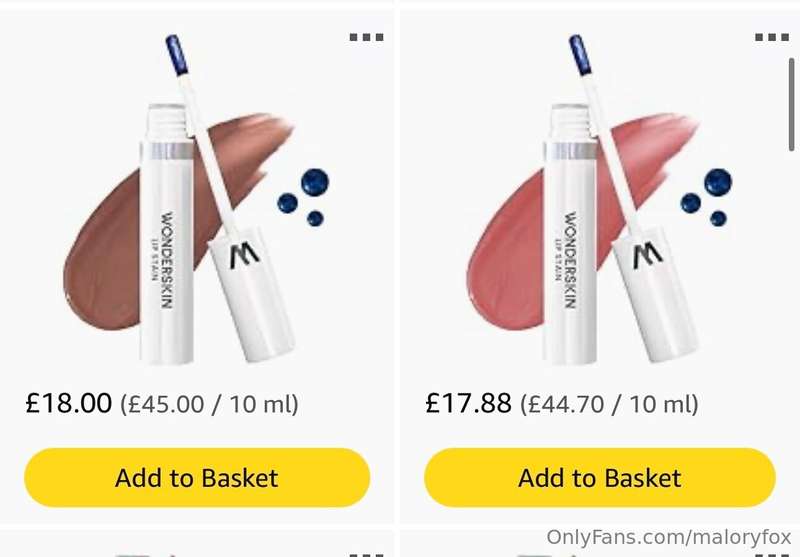Click the W logo cap on pink product

655,293
